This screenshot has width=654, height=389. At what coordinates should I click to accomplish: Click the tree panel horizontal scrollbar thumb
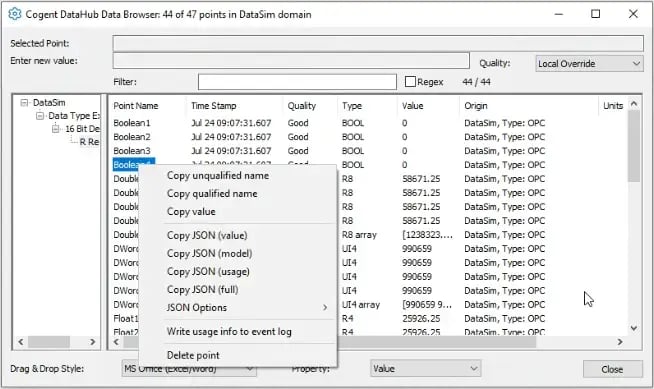click(49, 342)
